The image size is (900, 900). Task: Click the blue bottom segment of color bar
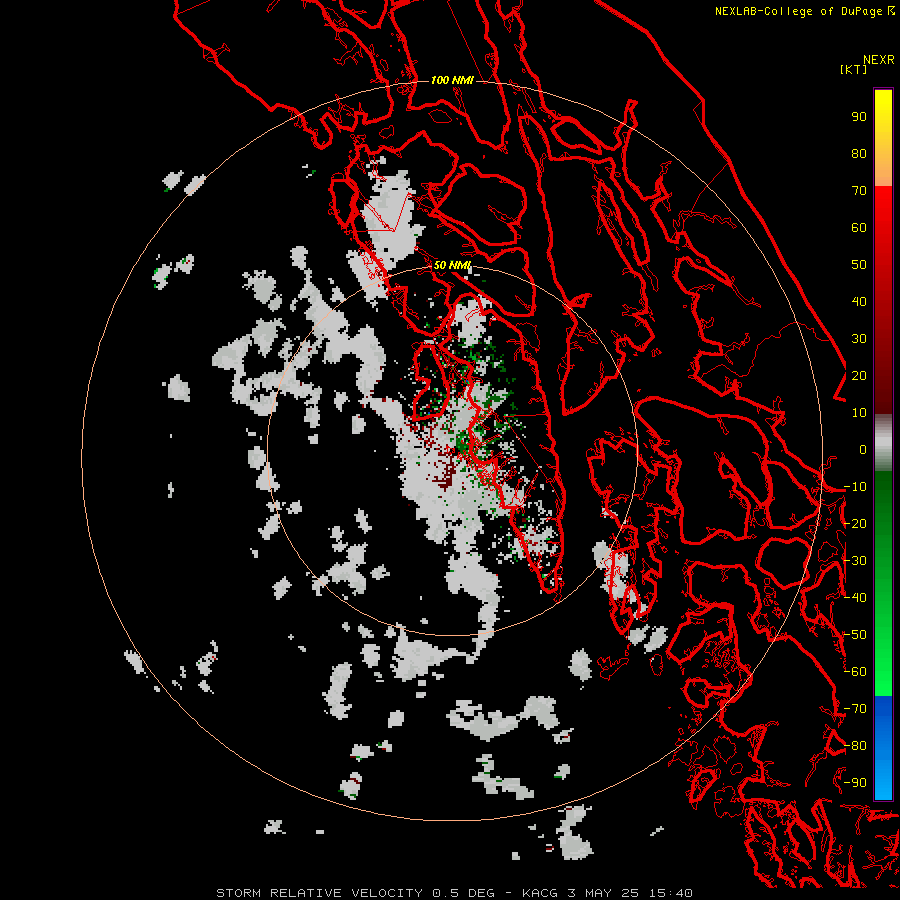point(883,748)
